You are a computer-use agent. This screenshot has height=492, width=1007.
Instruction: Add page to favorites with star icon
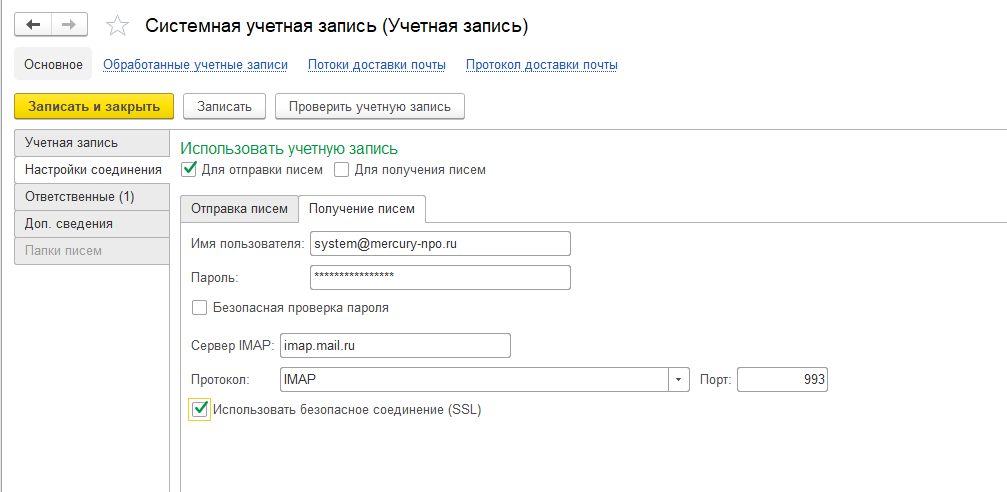pos(117,25)
